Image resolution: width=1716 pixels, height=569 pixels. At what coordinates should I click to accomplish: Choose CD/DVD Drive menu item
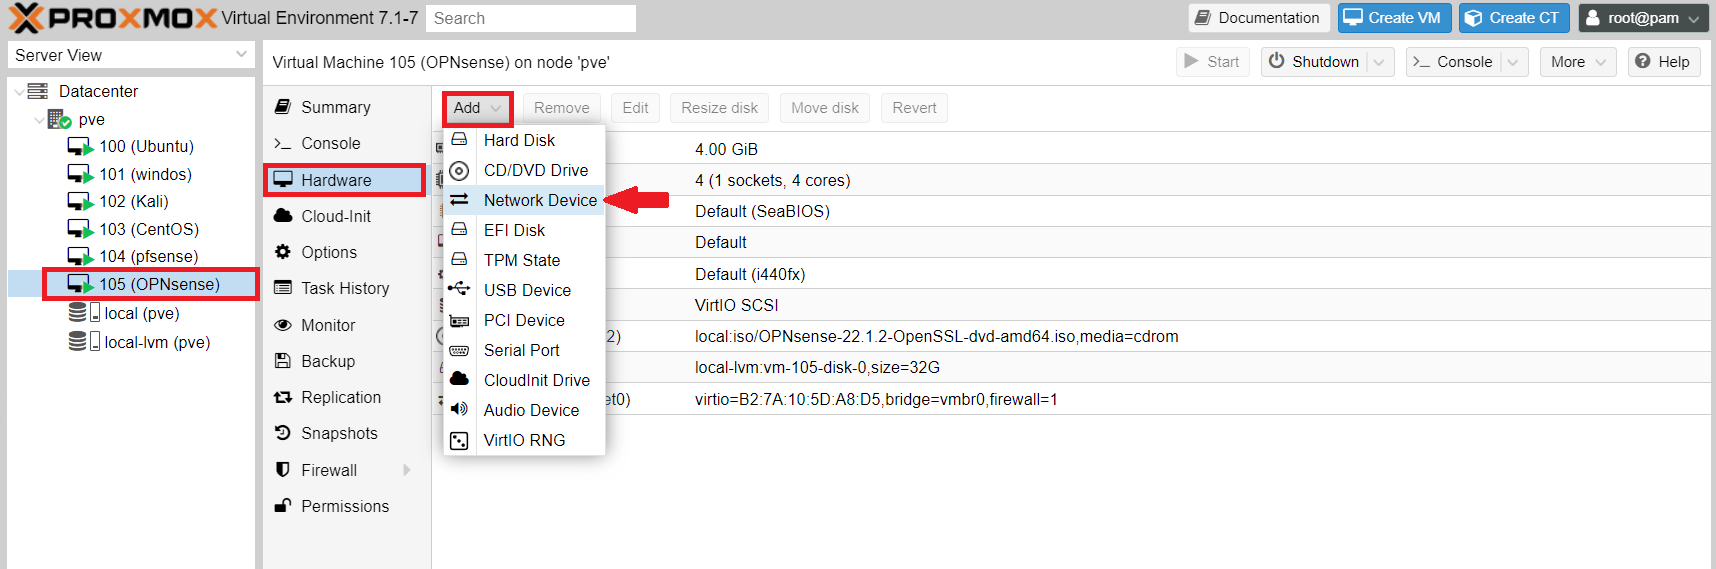coord(524,170)
